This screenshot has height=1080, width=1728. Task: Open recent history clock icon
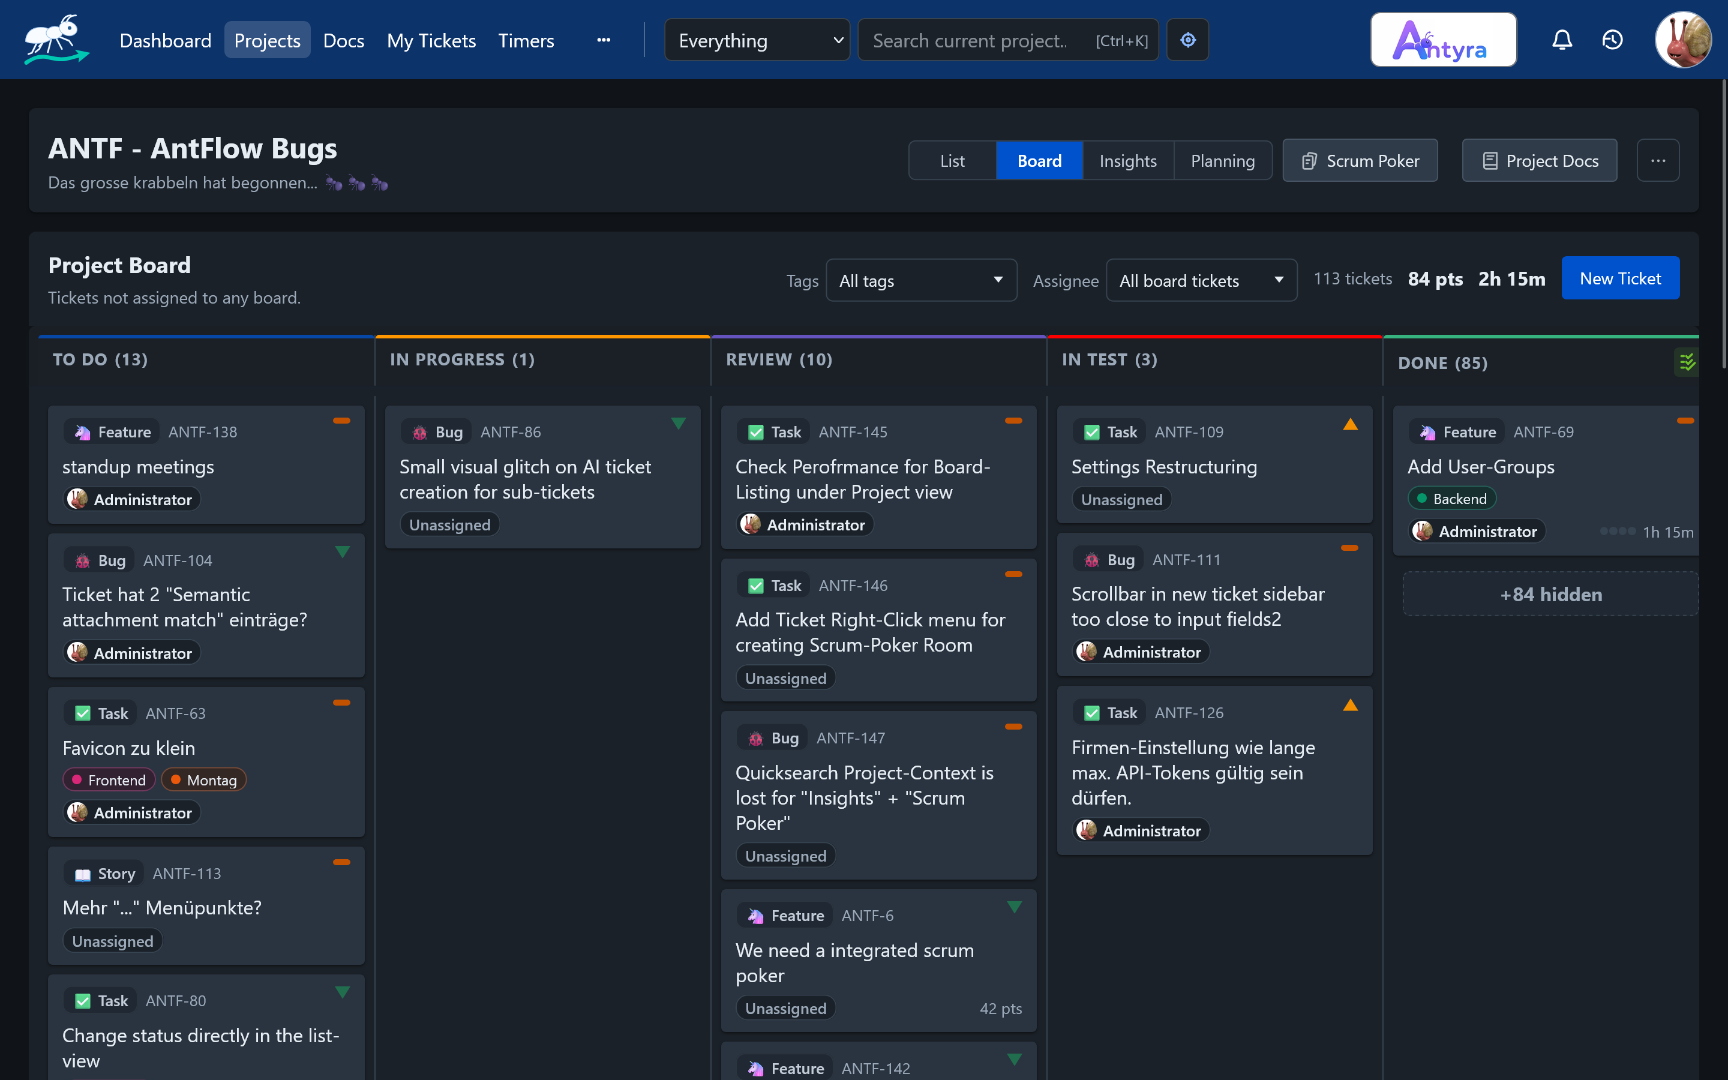coord(1612,40)
